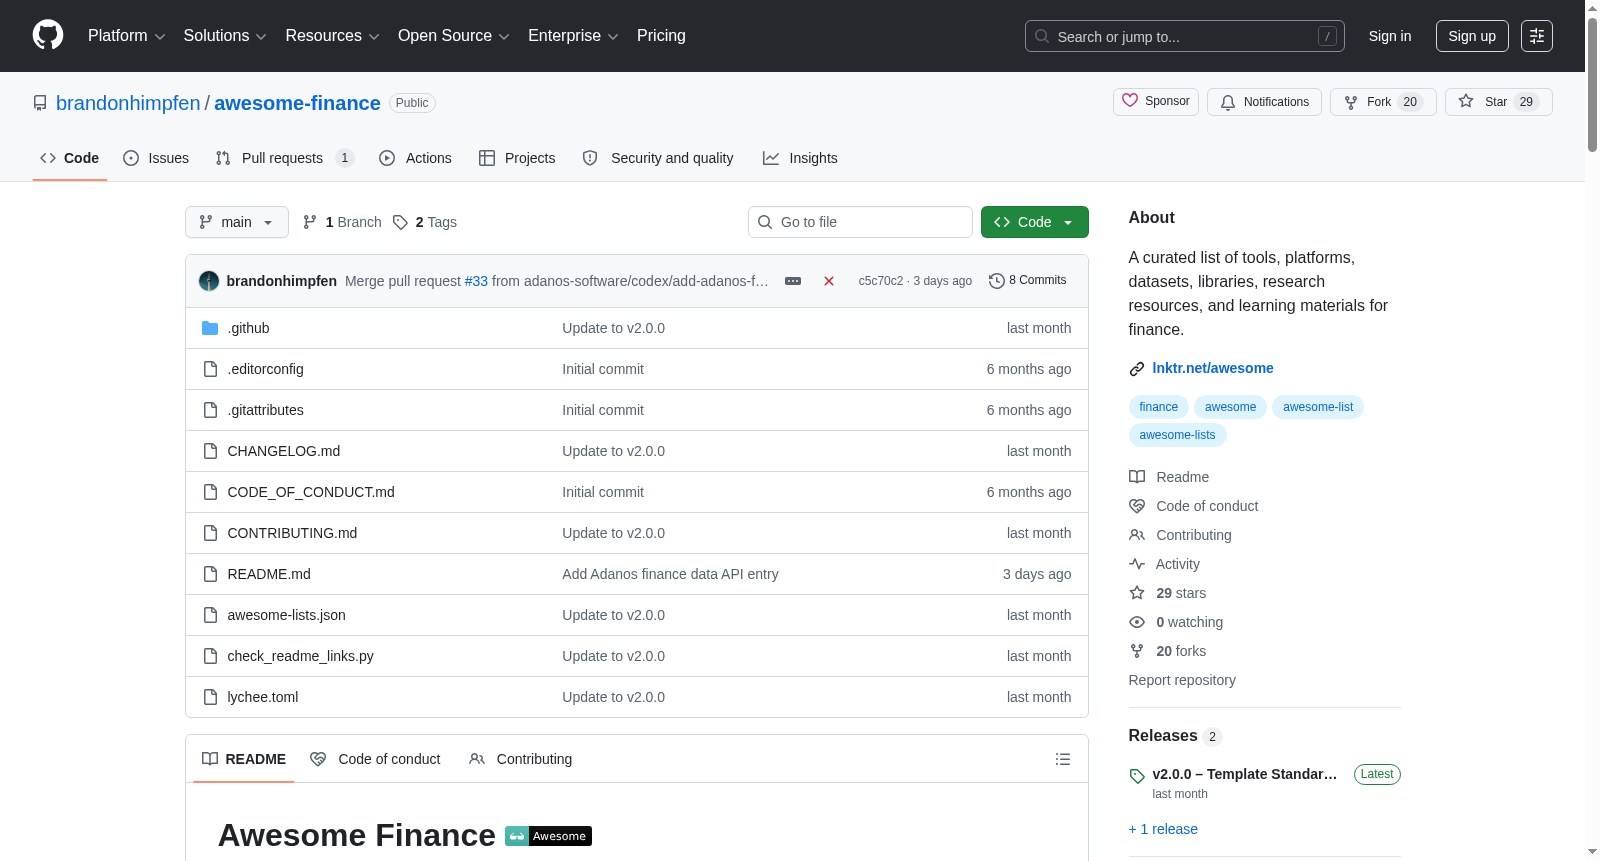Switch to Pull requests tab
Viewport: 1600px width, 861px height.
(x=285, y=158)
